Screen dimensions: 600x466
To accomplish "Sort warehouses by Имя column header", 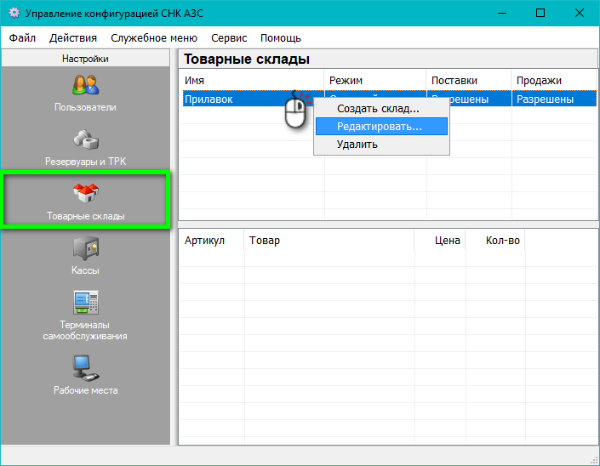I will [251, 80].
